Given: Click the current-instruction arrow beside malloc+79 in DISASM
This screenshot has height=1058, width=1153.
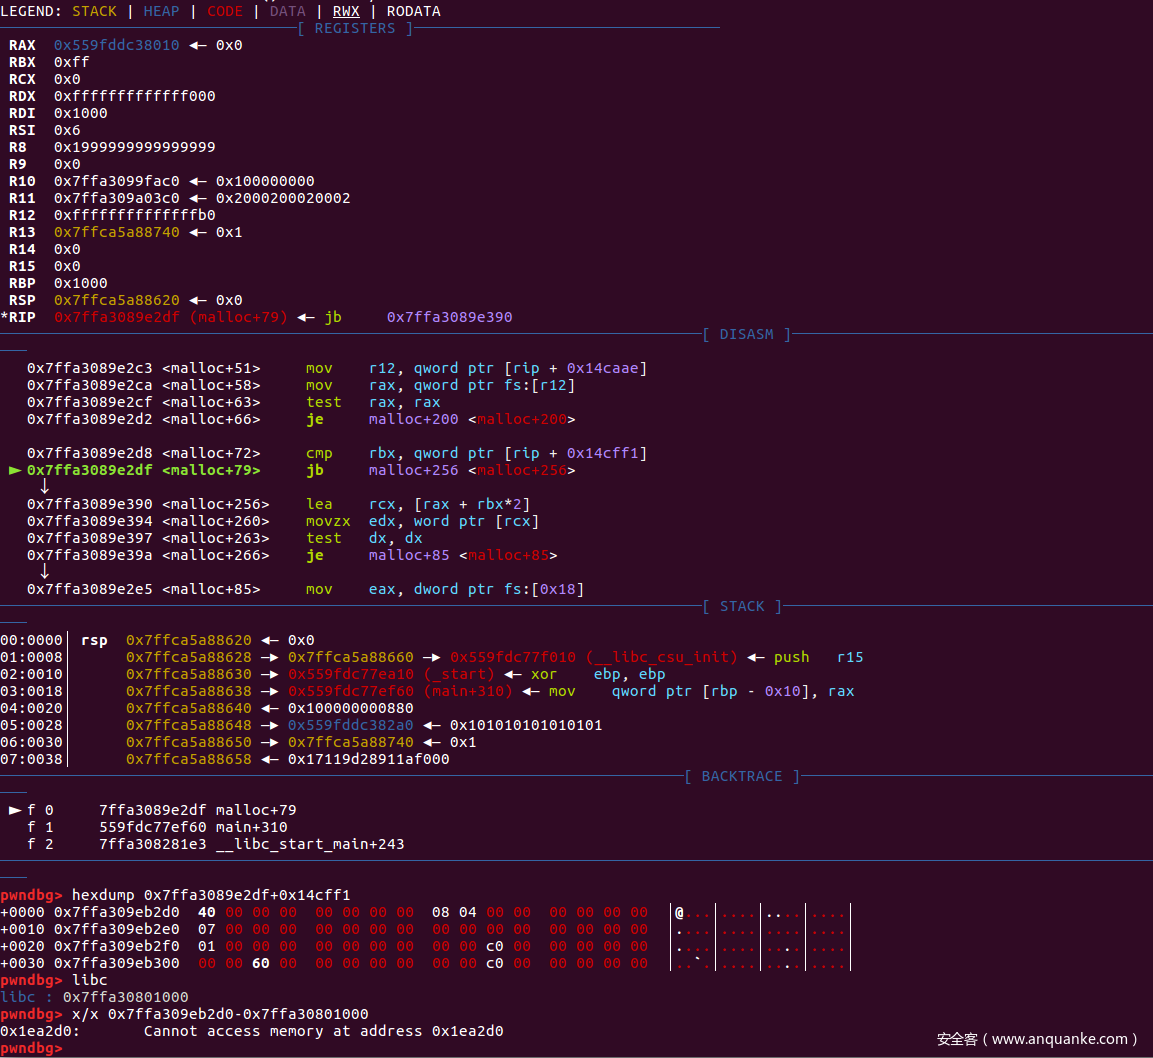Looking at the screenshot, I should (14, 470).
